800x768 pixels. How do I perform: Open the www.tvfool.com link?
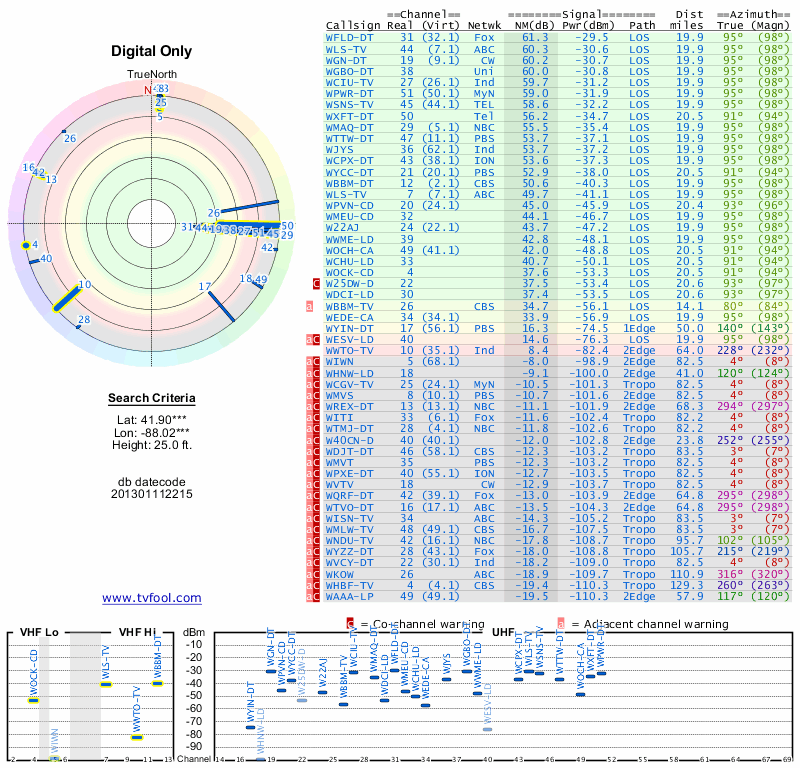pyautogui.click(x=152, y=598)
